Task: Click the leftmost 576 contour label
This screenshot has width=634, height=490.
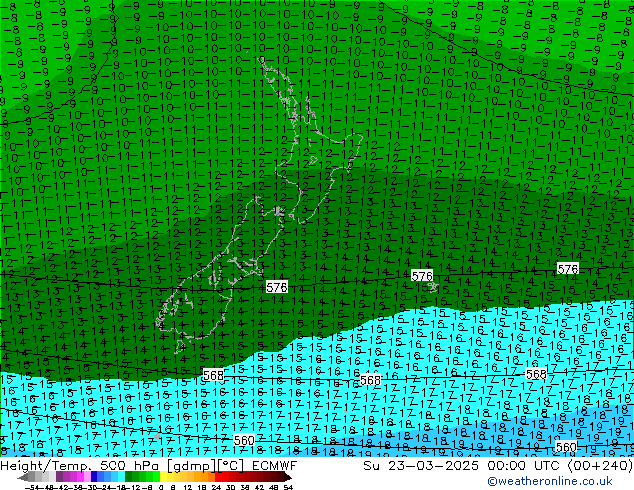Action: pos(277,287)
